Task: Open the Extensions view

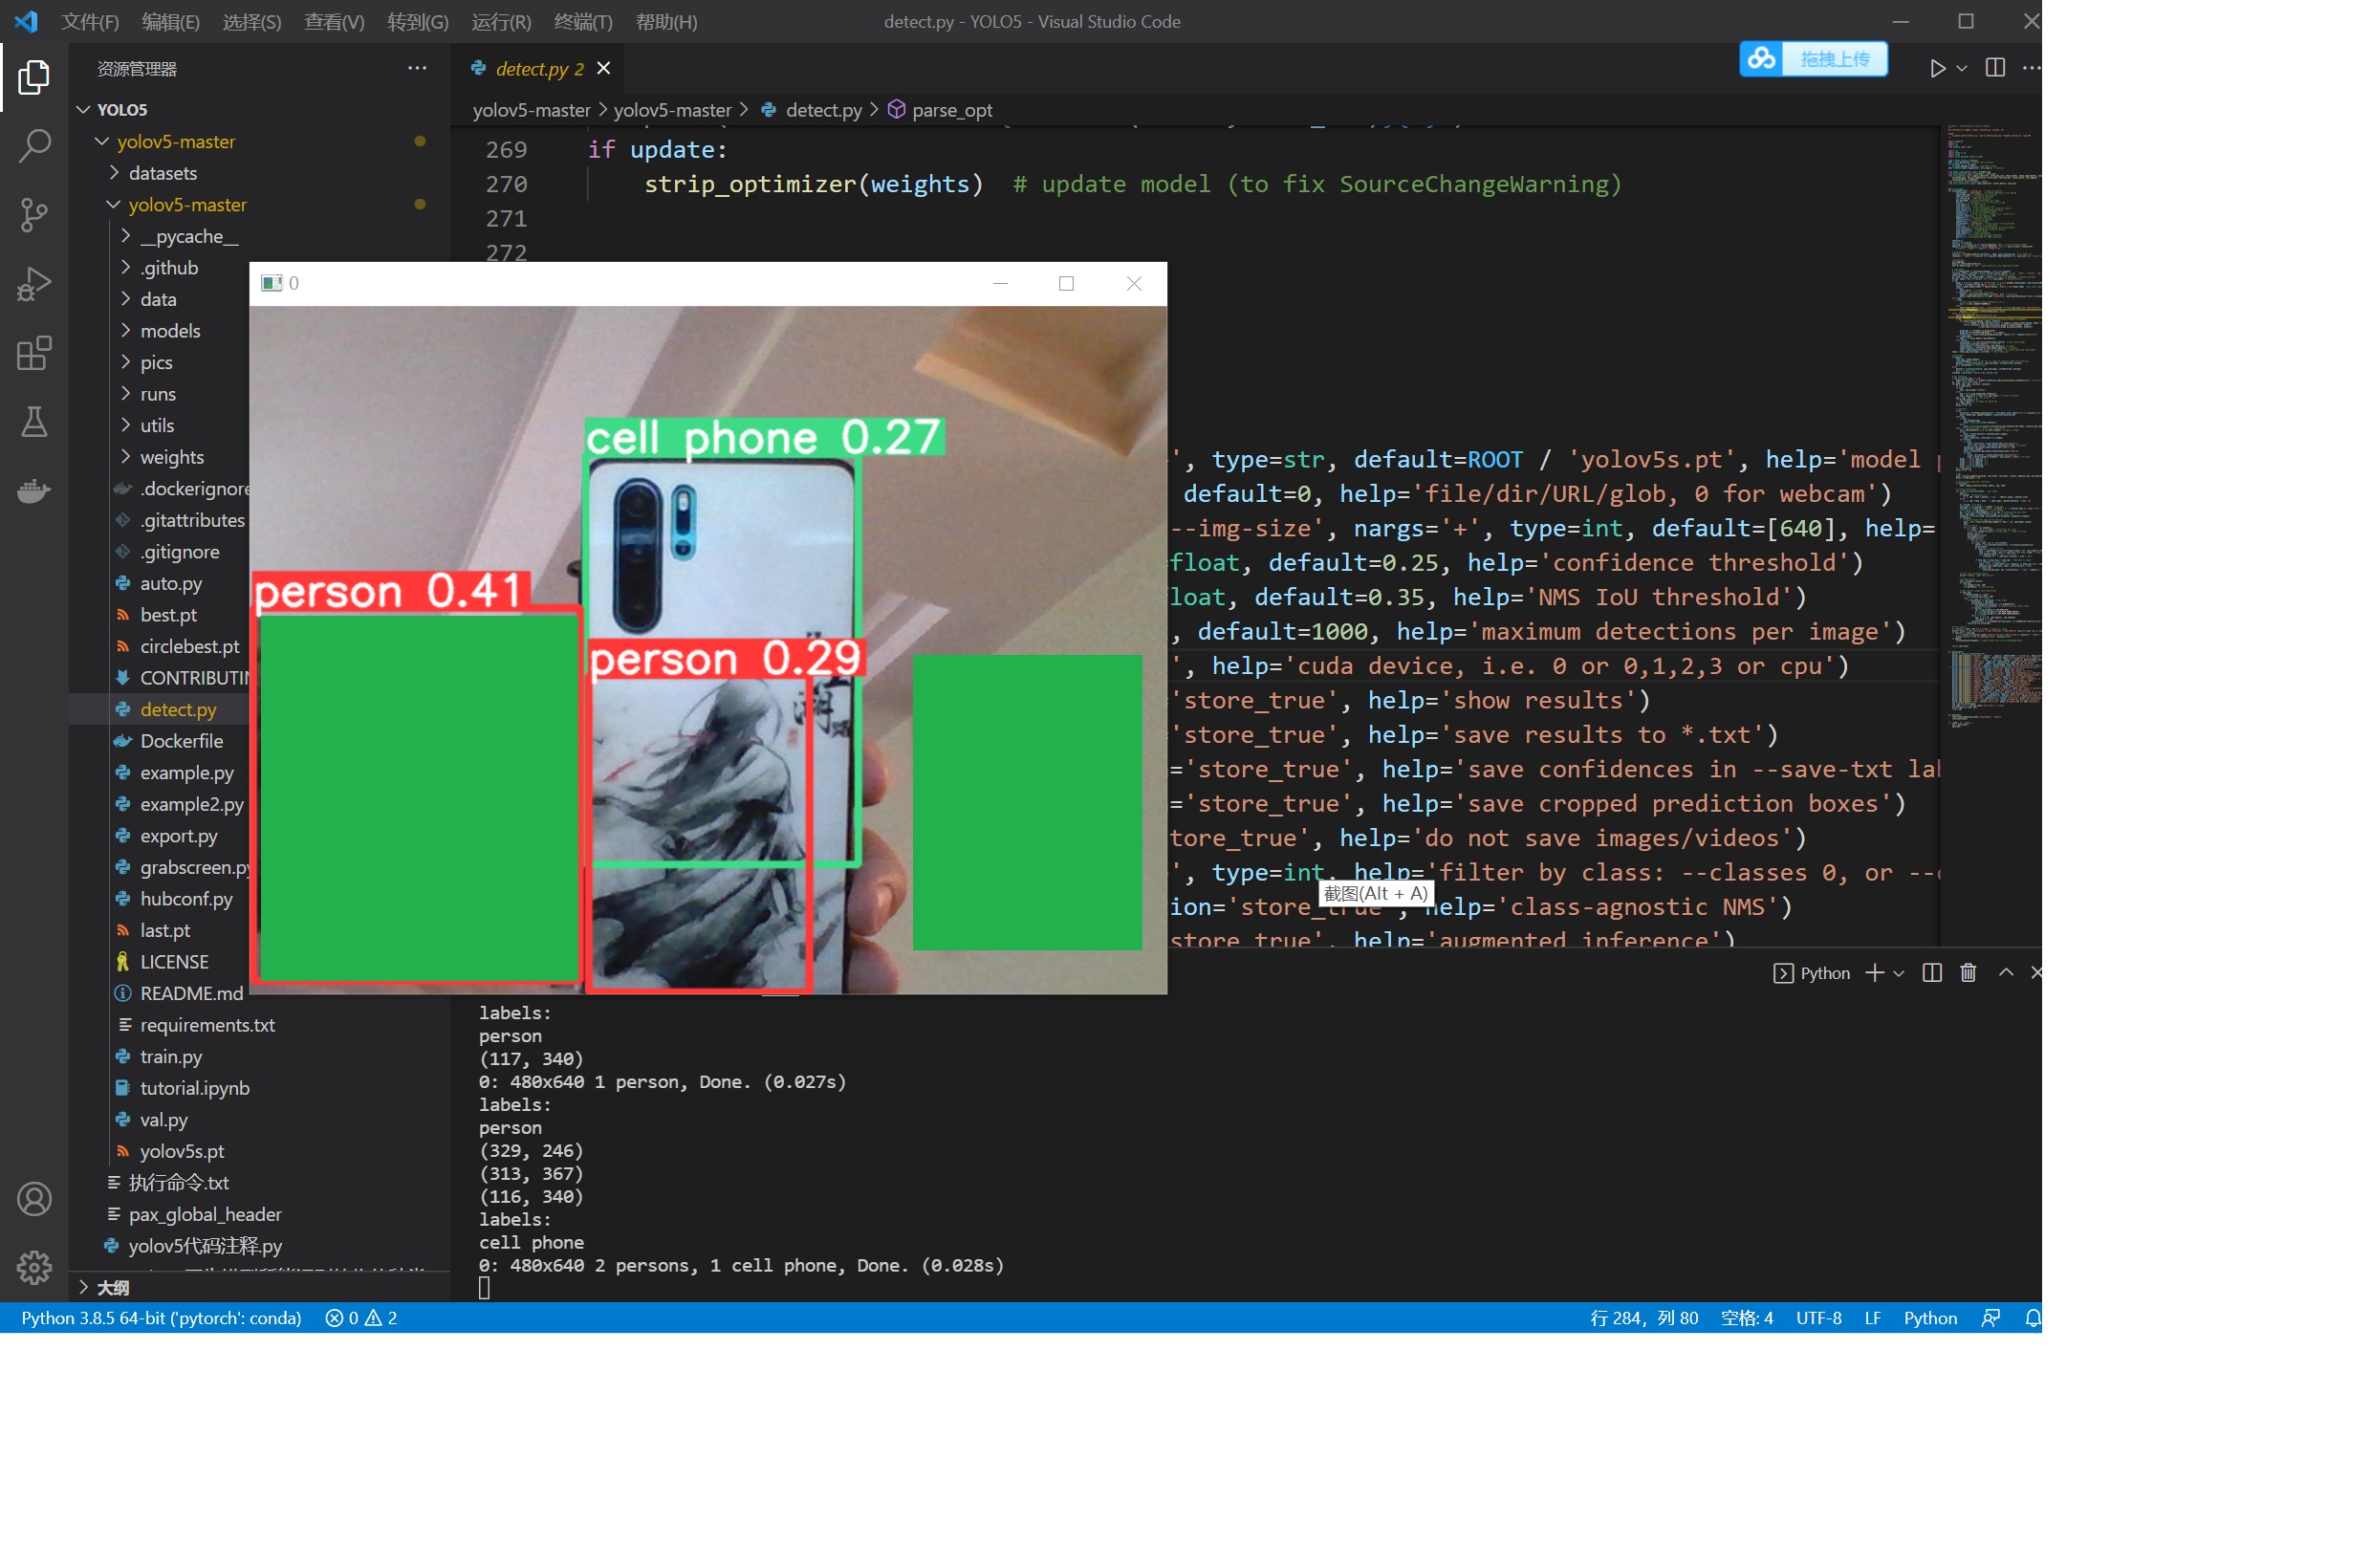Action: pos(34,353)
